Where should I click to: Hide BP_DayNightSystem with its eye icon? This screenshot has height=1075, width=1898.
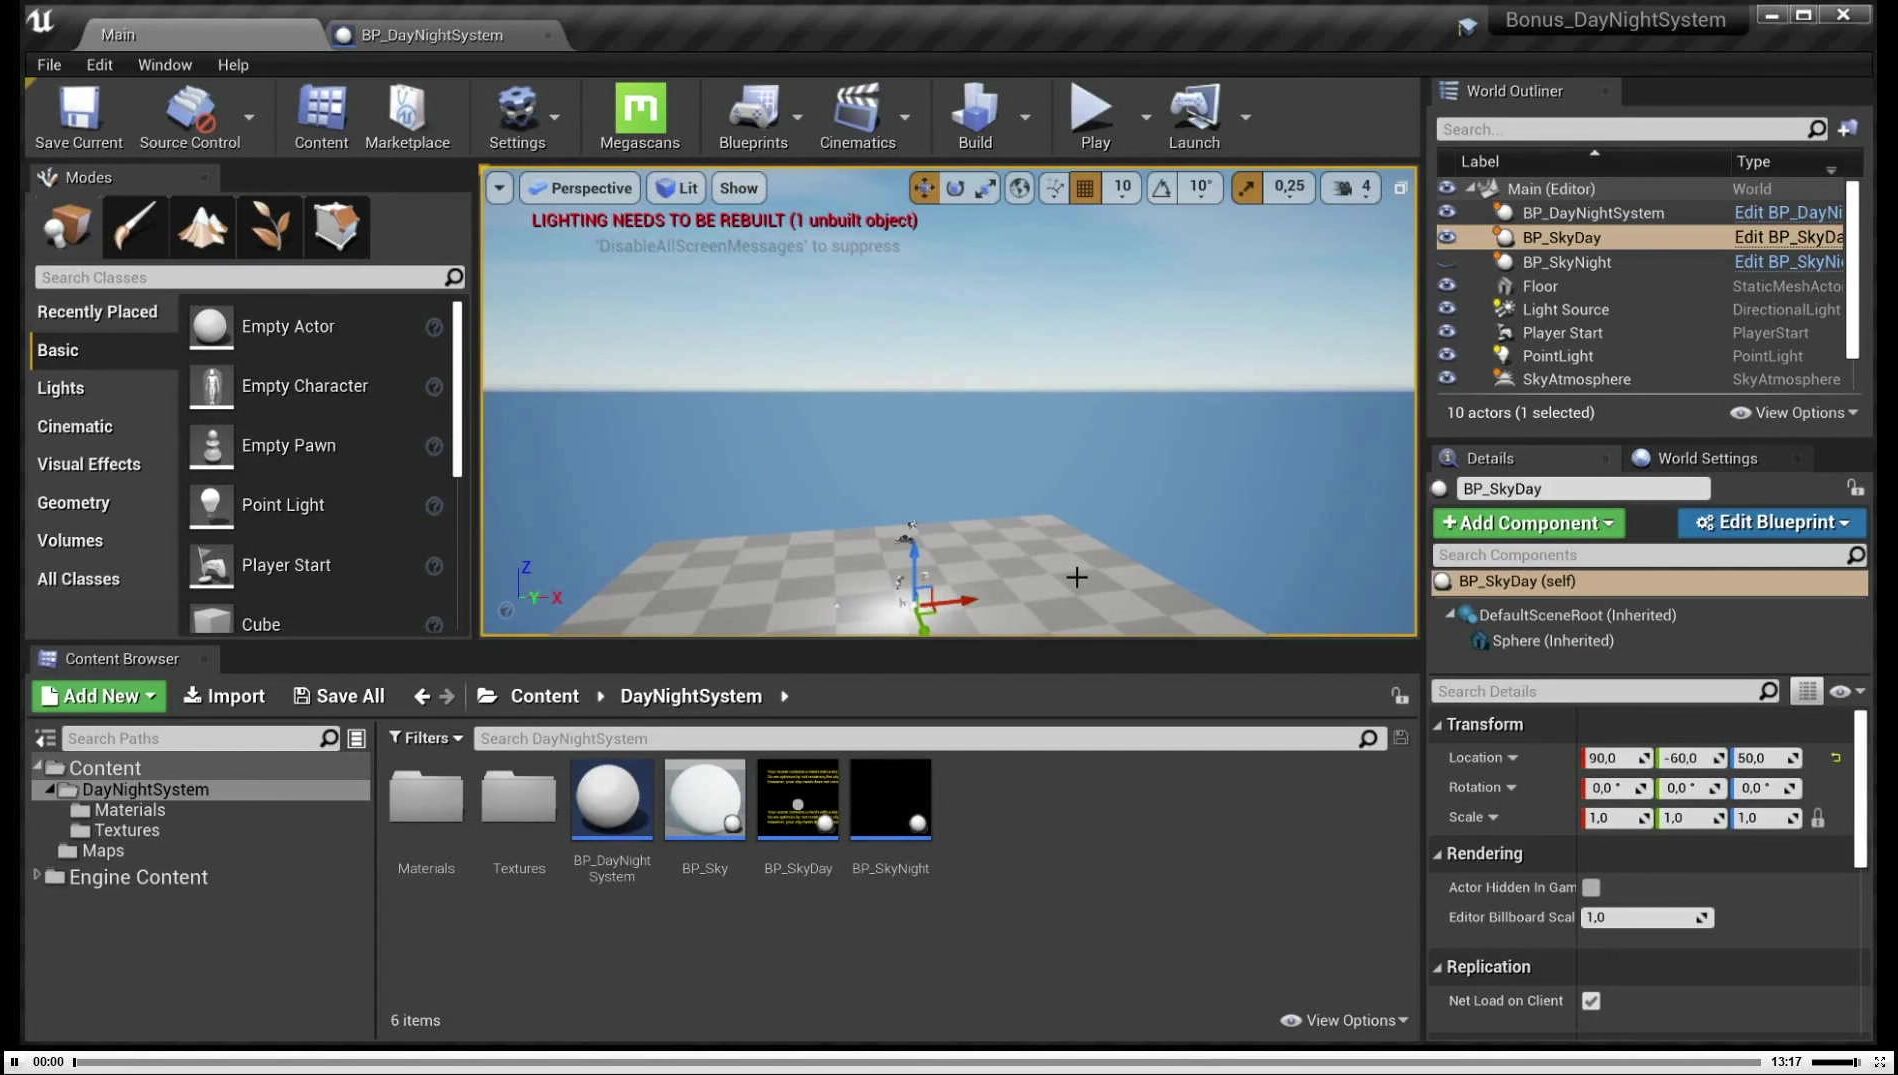pyautogui.click(x=1446, y=212)
